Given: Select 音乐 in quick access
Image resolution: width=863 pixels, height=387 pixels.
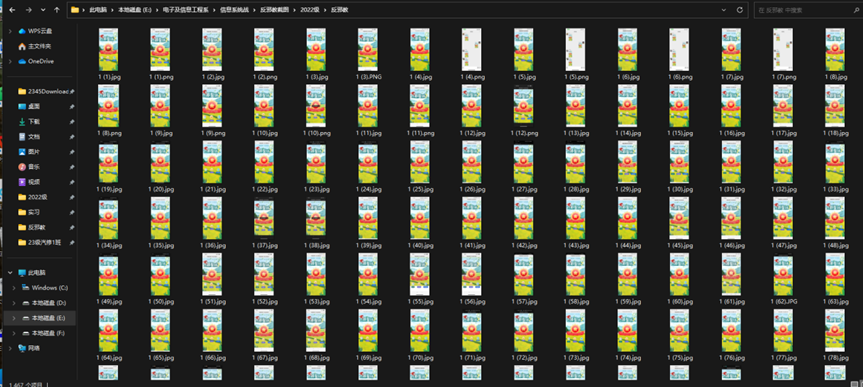Looking at the screenshot, I should [34, 167].
